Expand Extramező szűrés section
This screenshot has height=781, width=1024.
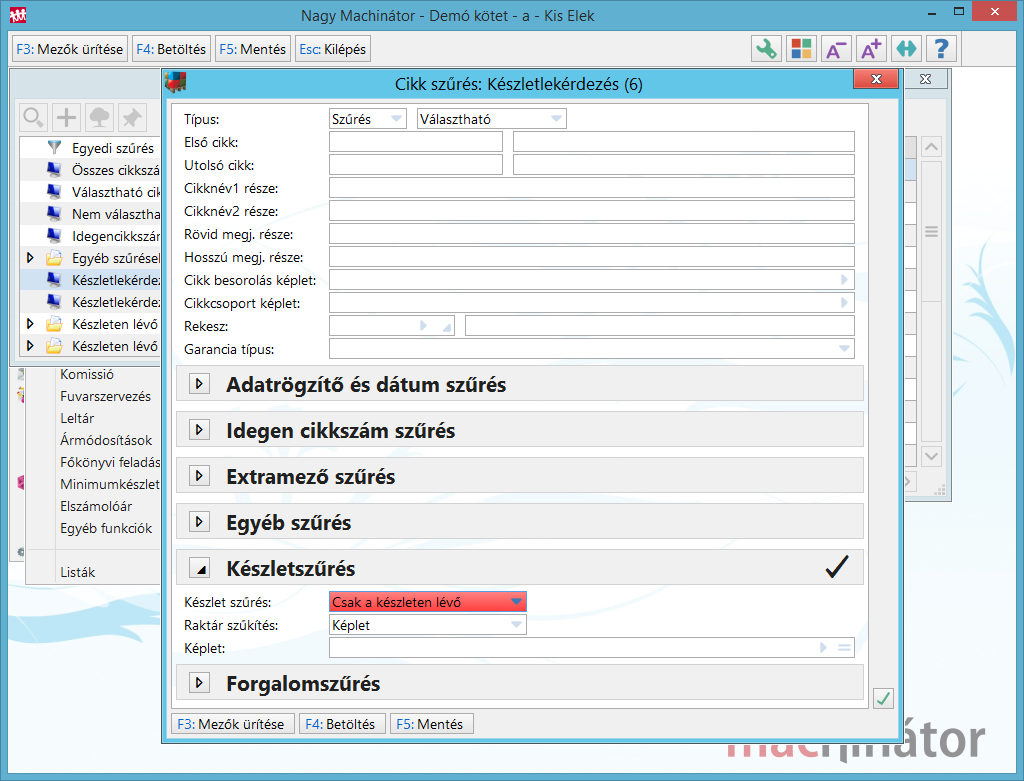199,475
